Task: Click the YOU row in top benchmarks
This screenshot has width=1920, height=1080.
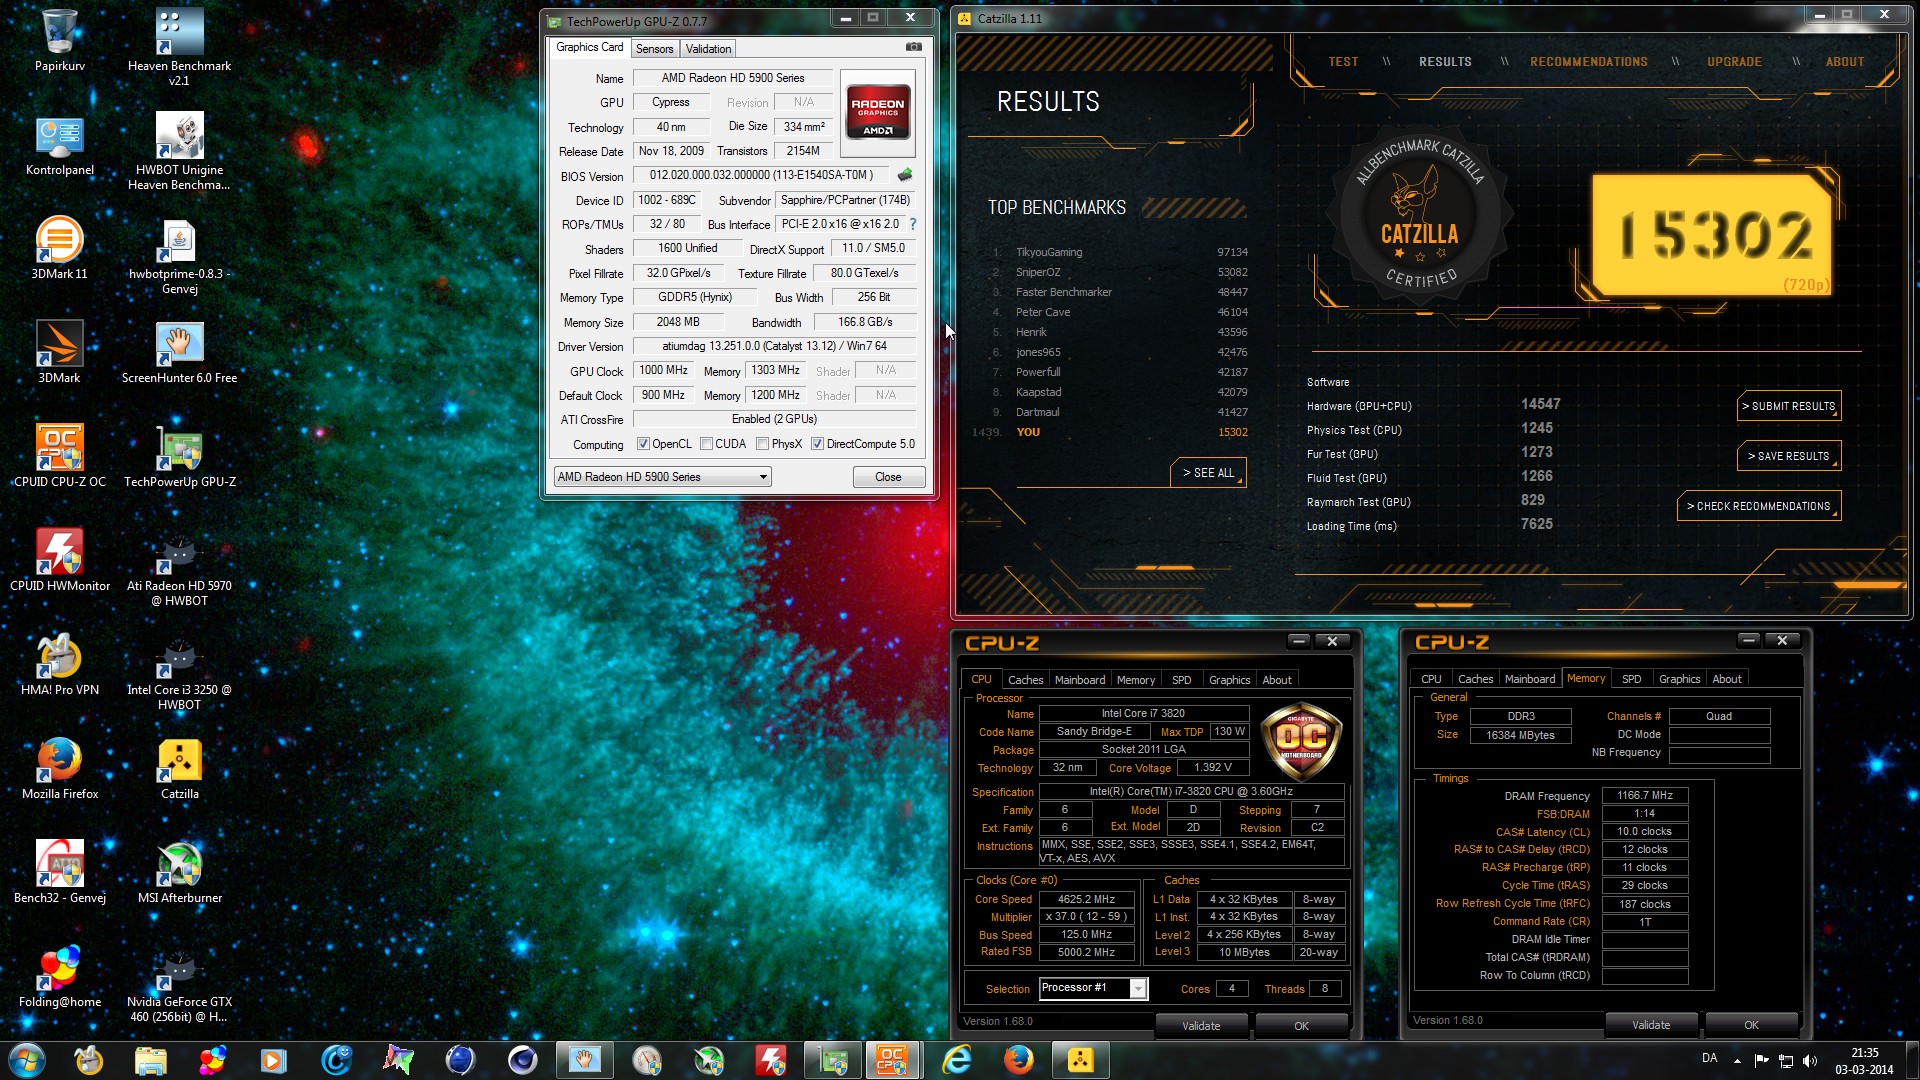Action: click(1110, 432)
